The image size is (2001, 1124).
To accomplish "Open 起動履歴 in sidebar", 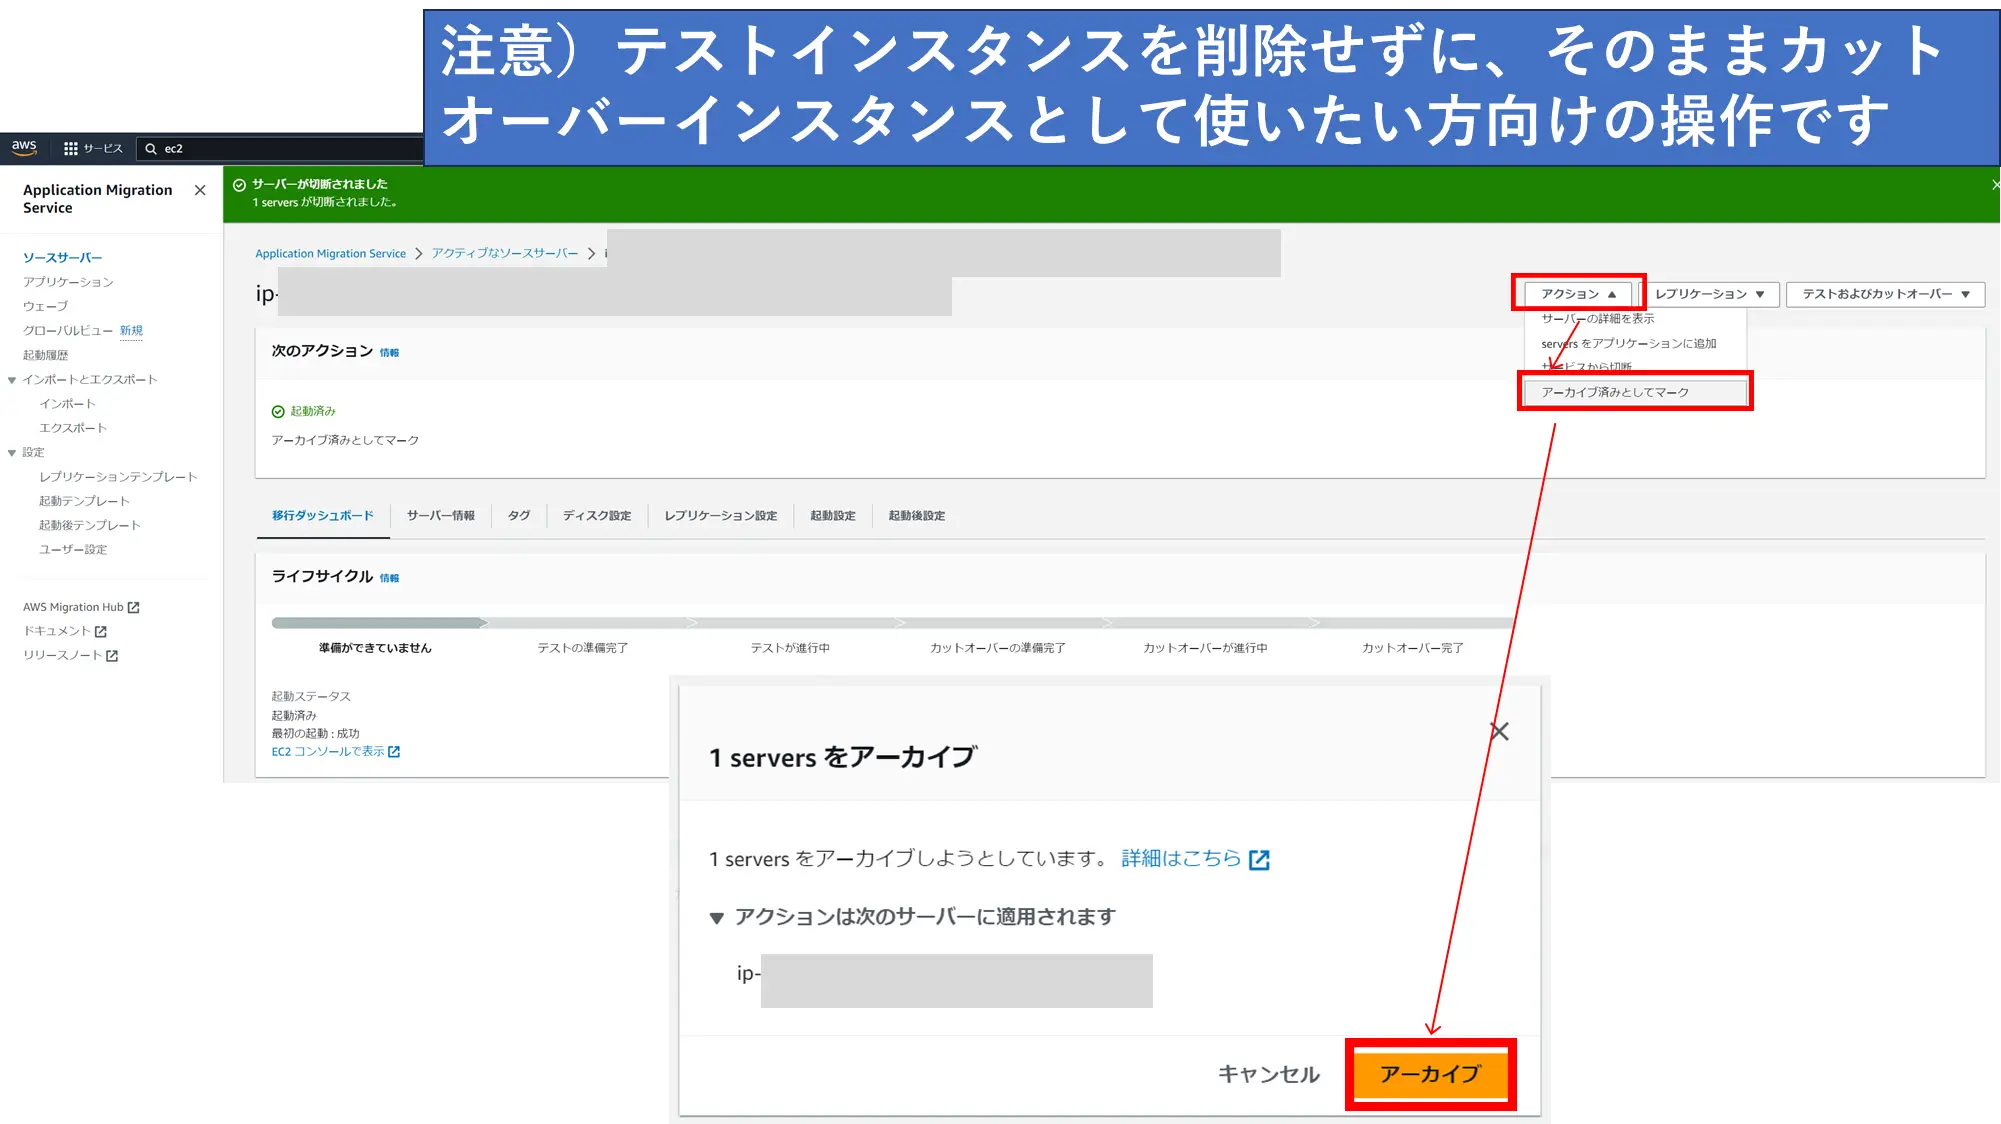I will tap(46, 355).
